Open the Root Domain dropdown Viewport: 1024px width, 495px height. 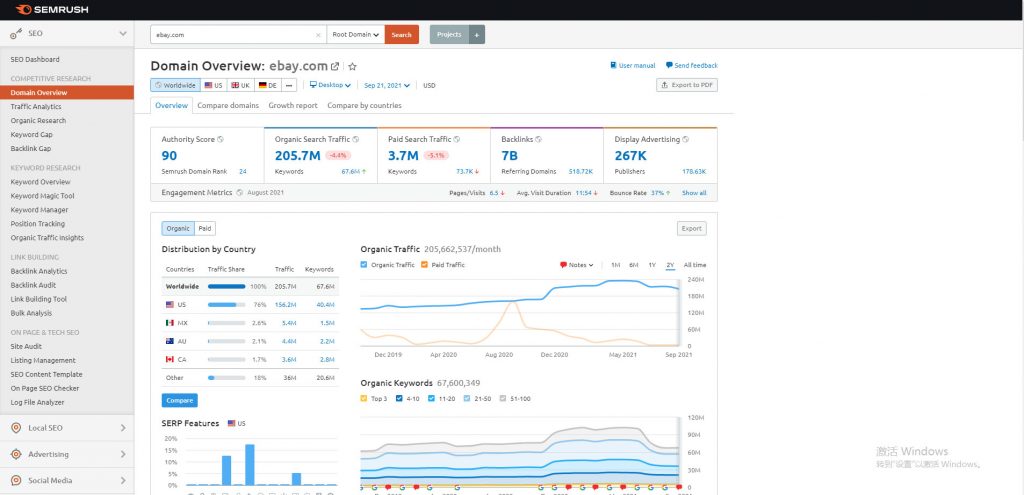(355, 35)
